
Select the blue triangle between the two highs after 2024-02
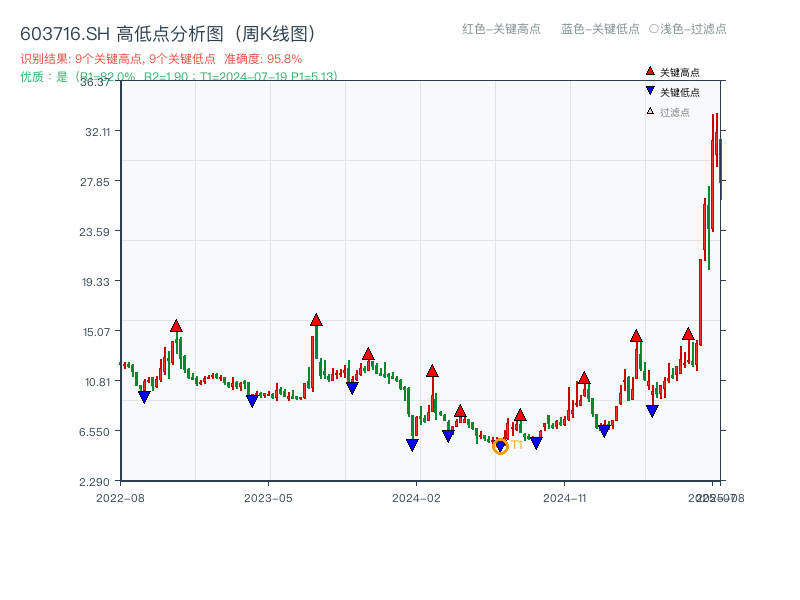click(448, 436)
